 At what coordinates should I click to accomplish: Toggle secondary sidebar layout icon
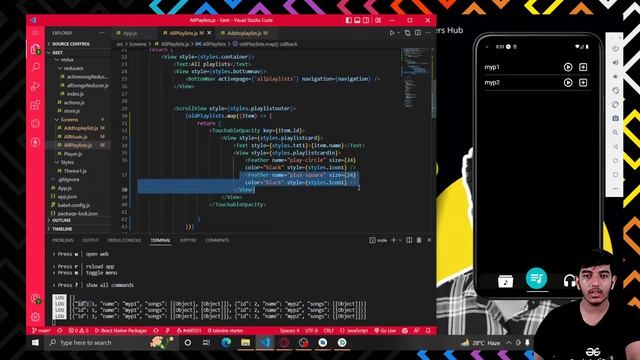pos(366,20)
